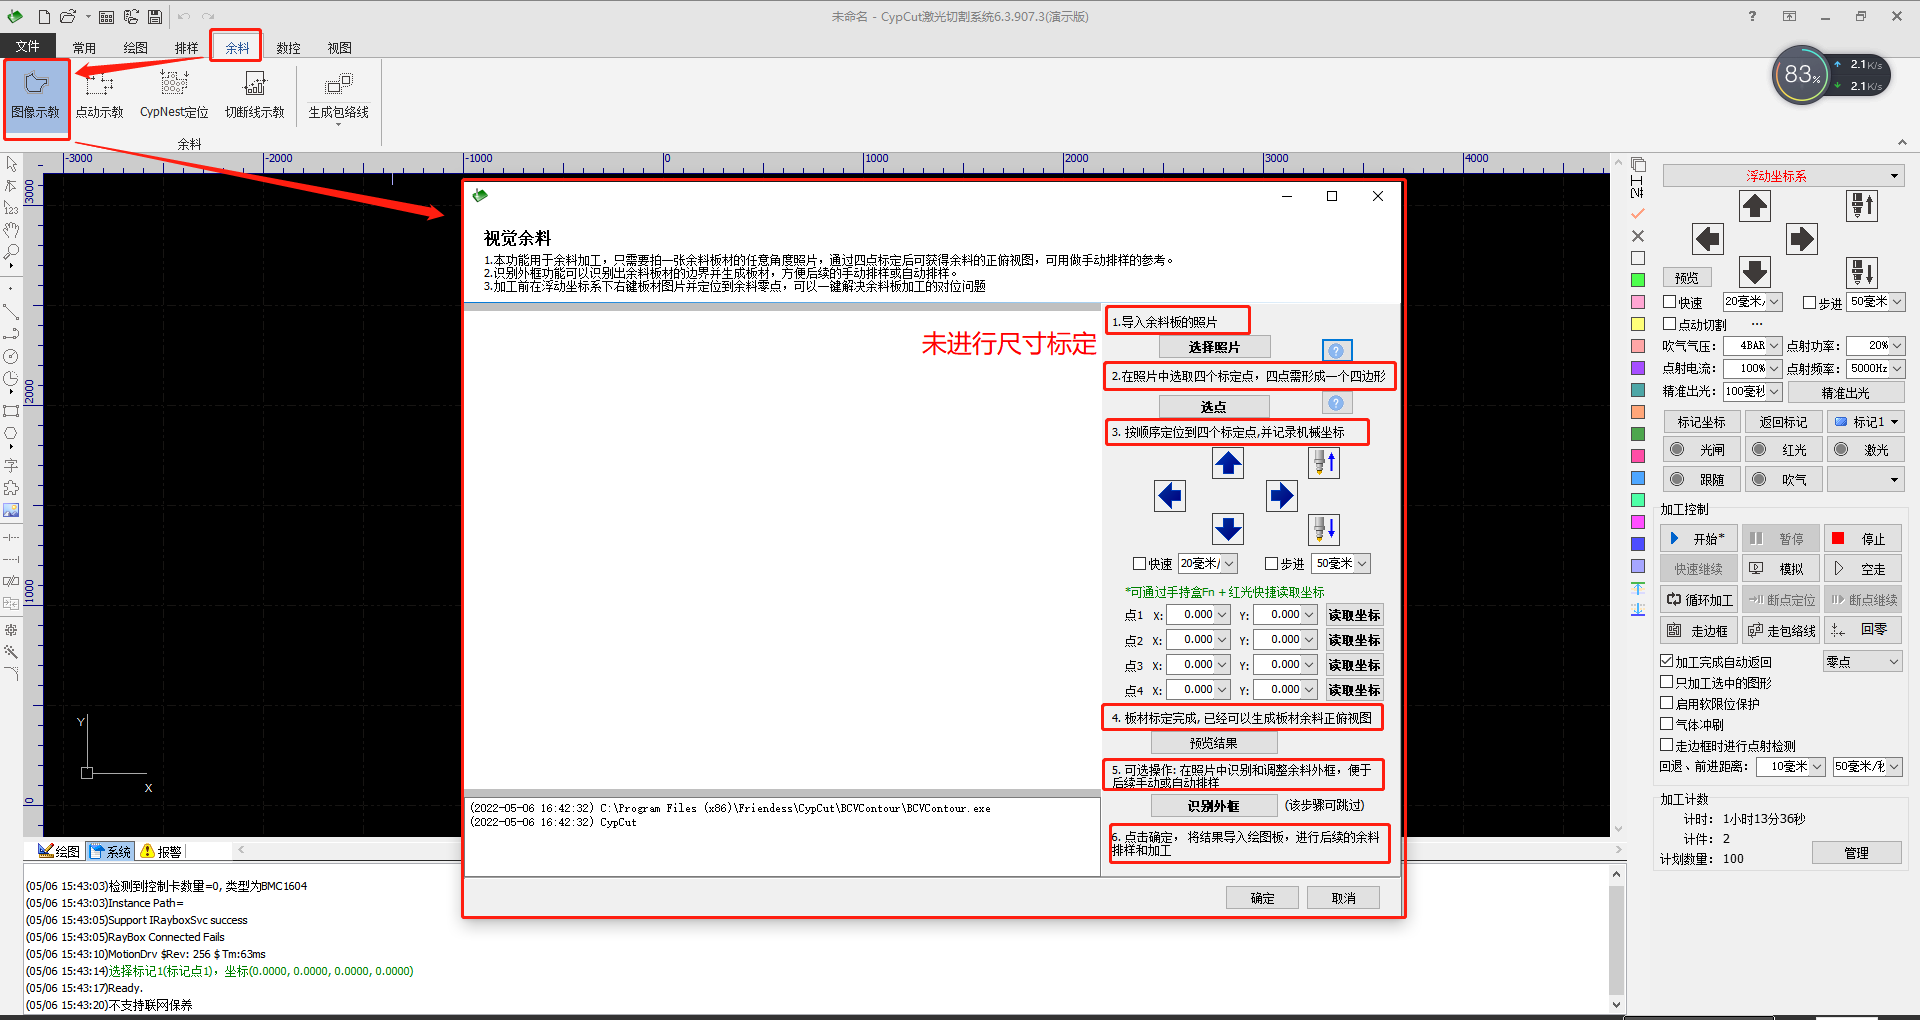Open the 文件 menu
Viewport: 1920px width, 1020px height.
[28, 47]
